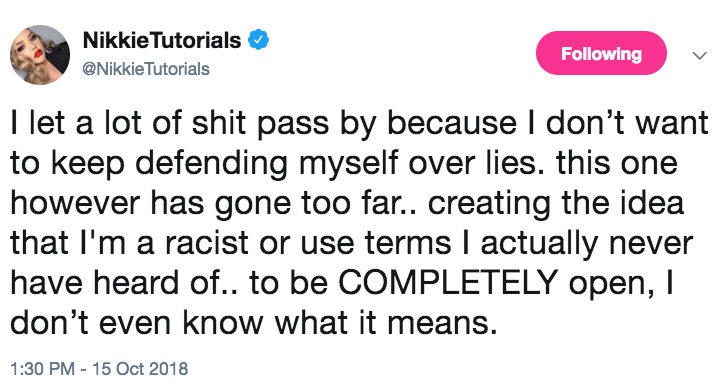The width and height of the screenshot is (727, 391).
Task: Click the blue verified checkmark badge
Action: coord(259,40)
